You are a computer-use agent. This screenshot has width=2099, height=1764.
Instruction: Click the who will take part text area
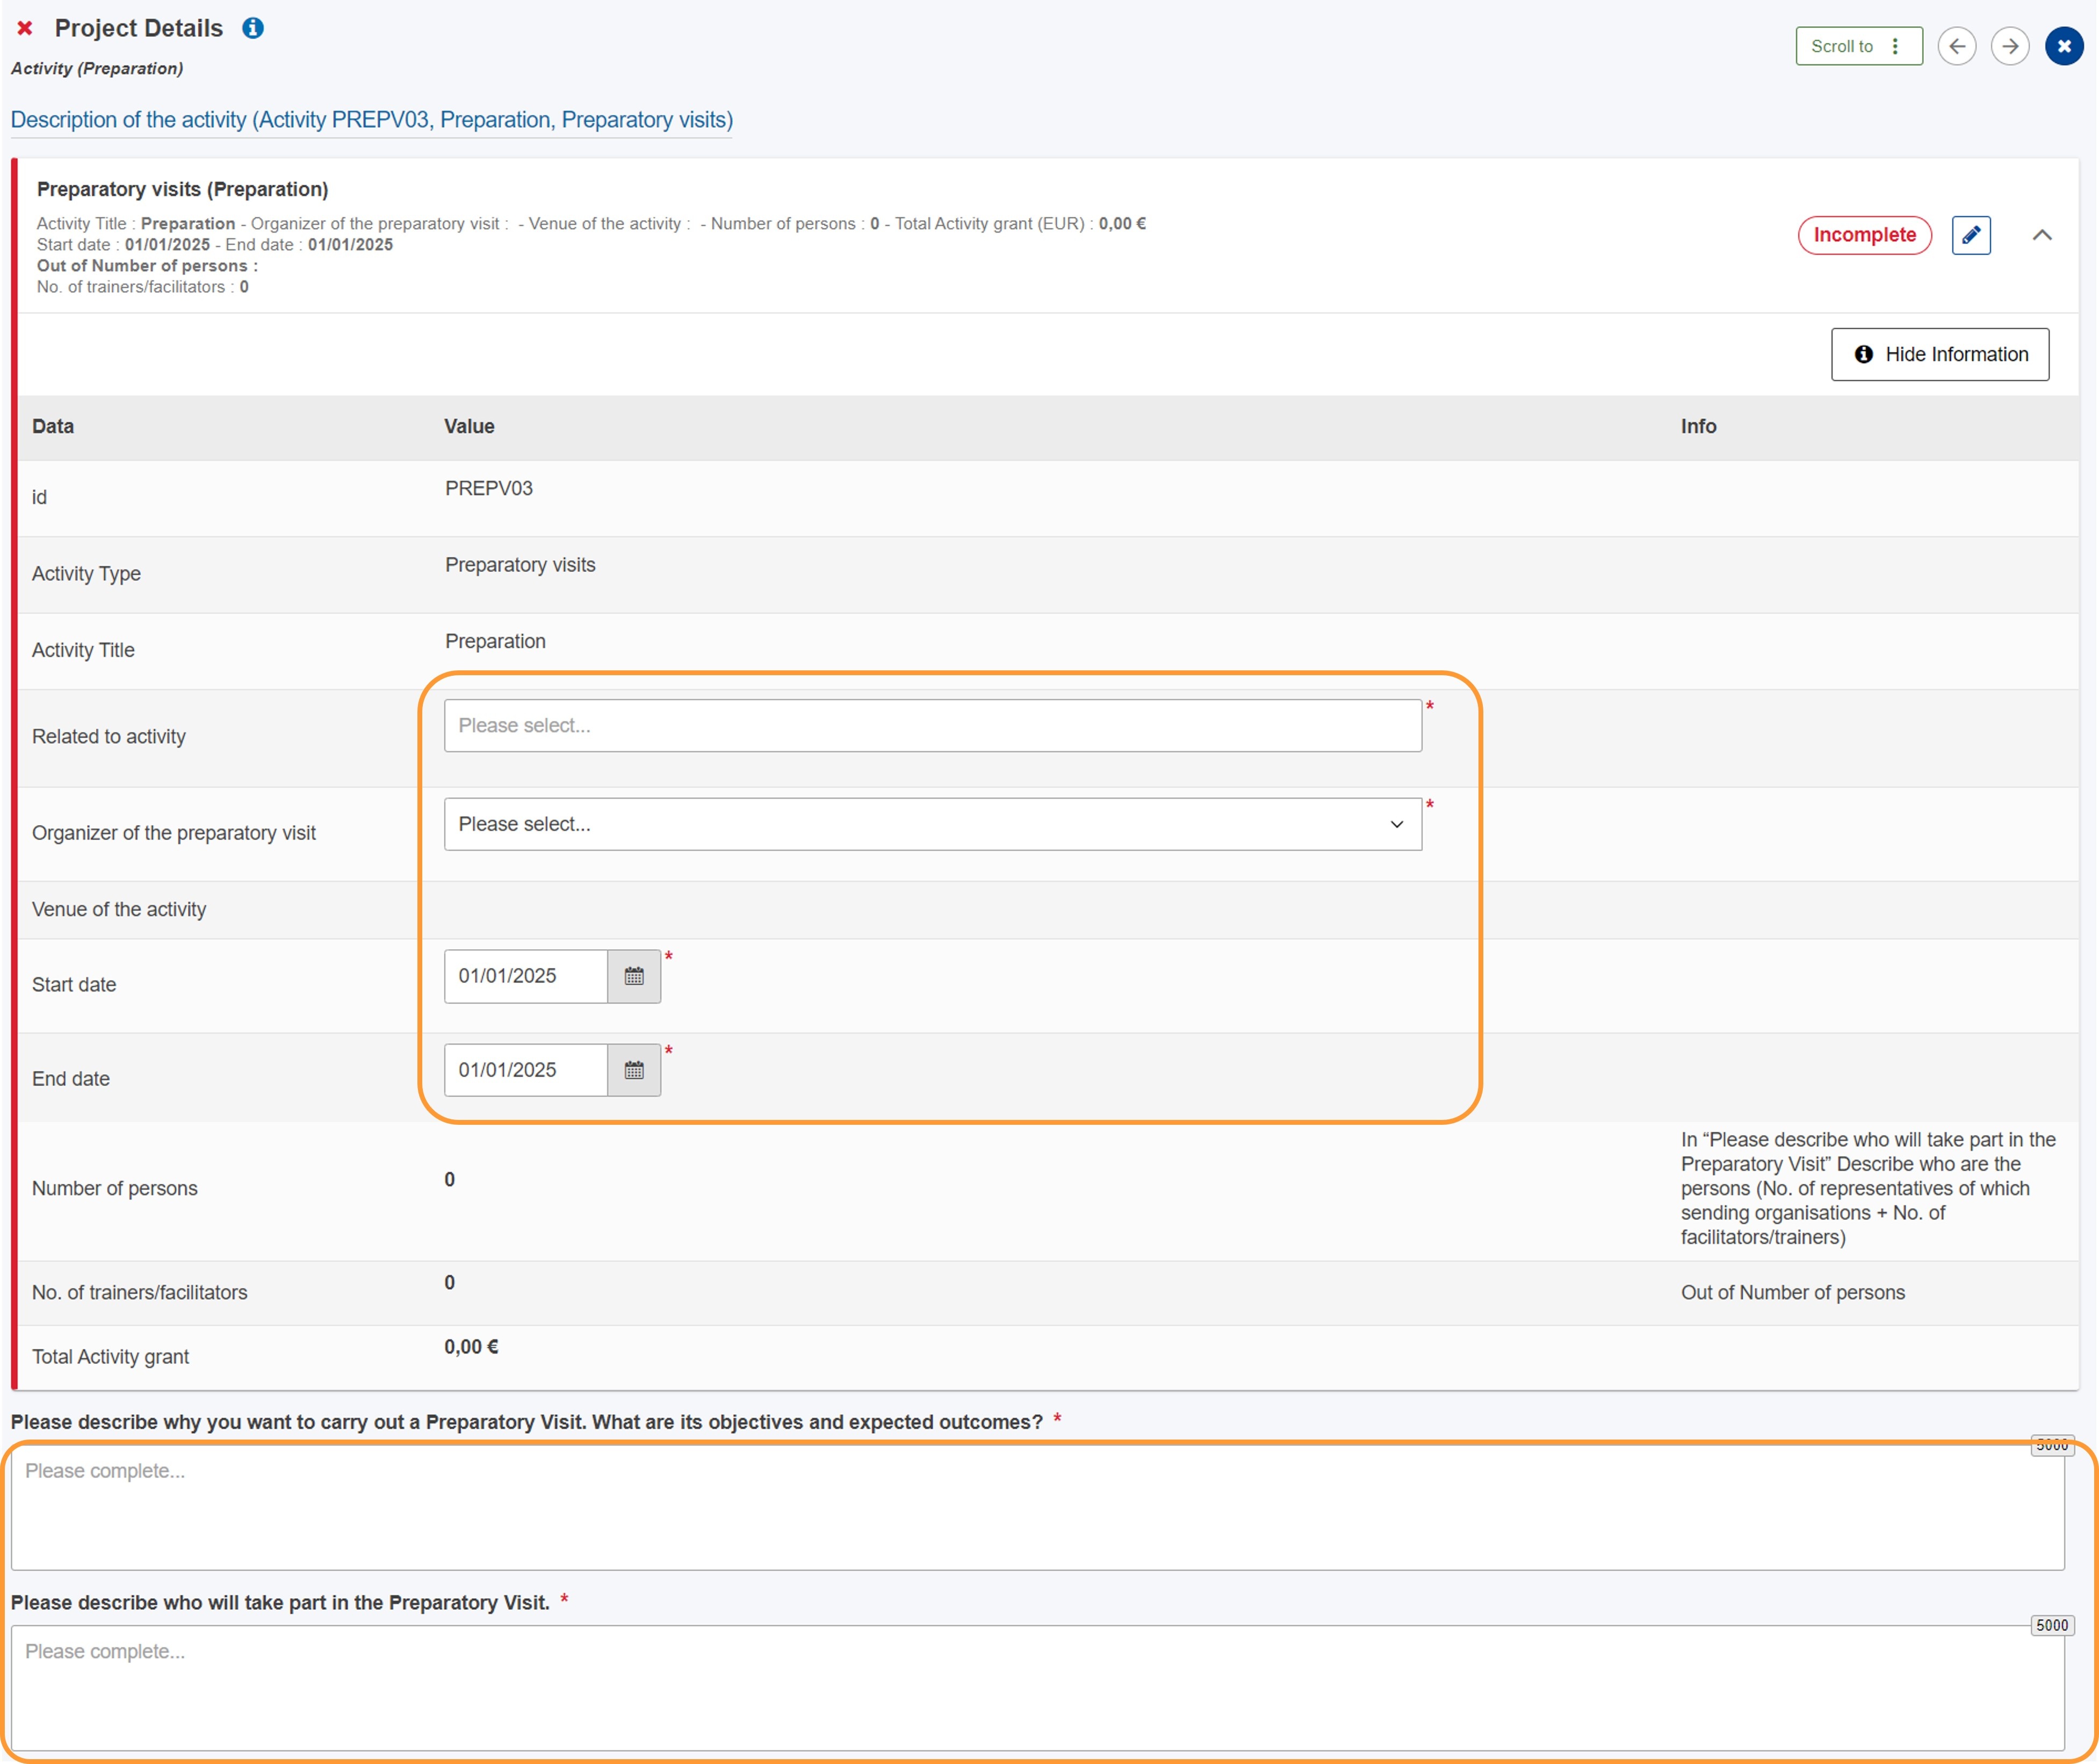point(1037,1687)
